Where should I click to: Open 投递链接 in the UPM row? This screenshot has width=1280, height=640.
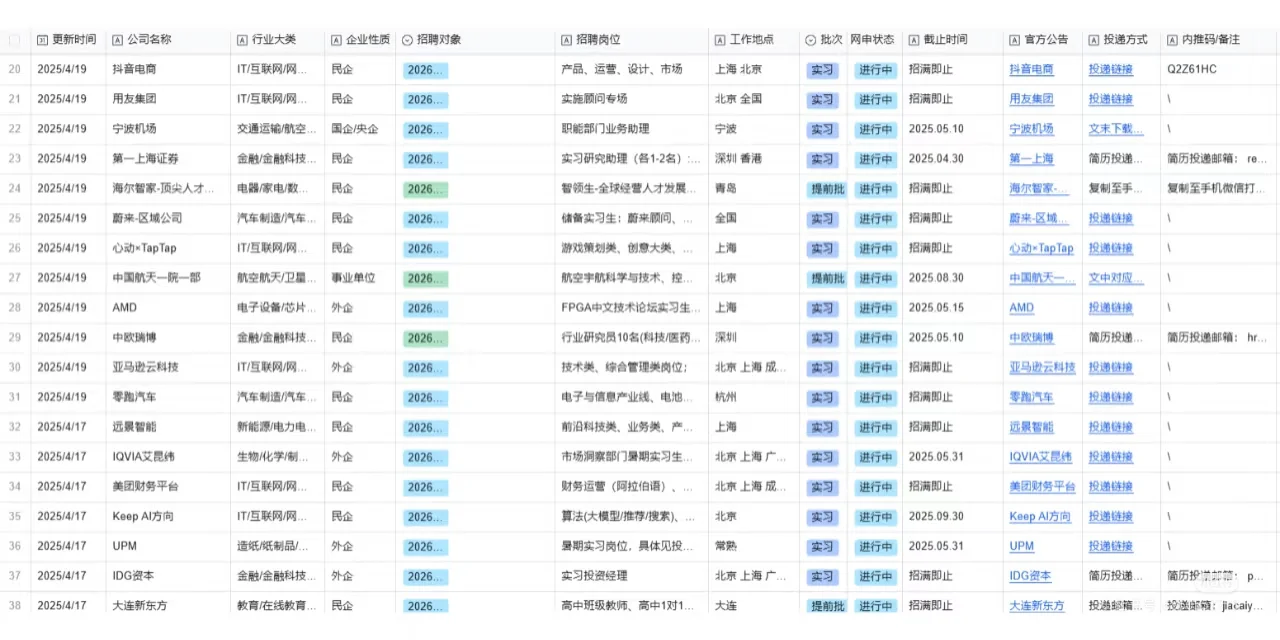(x=1111, y=547)
